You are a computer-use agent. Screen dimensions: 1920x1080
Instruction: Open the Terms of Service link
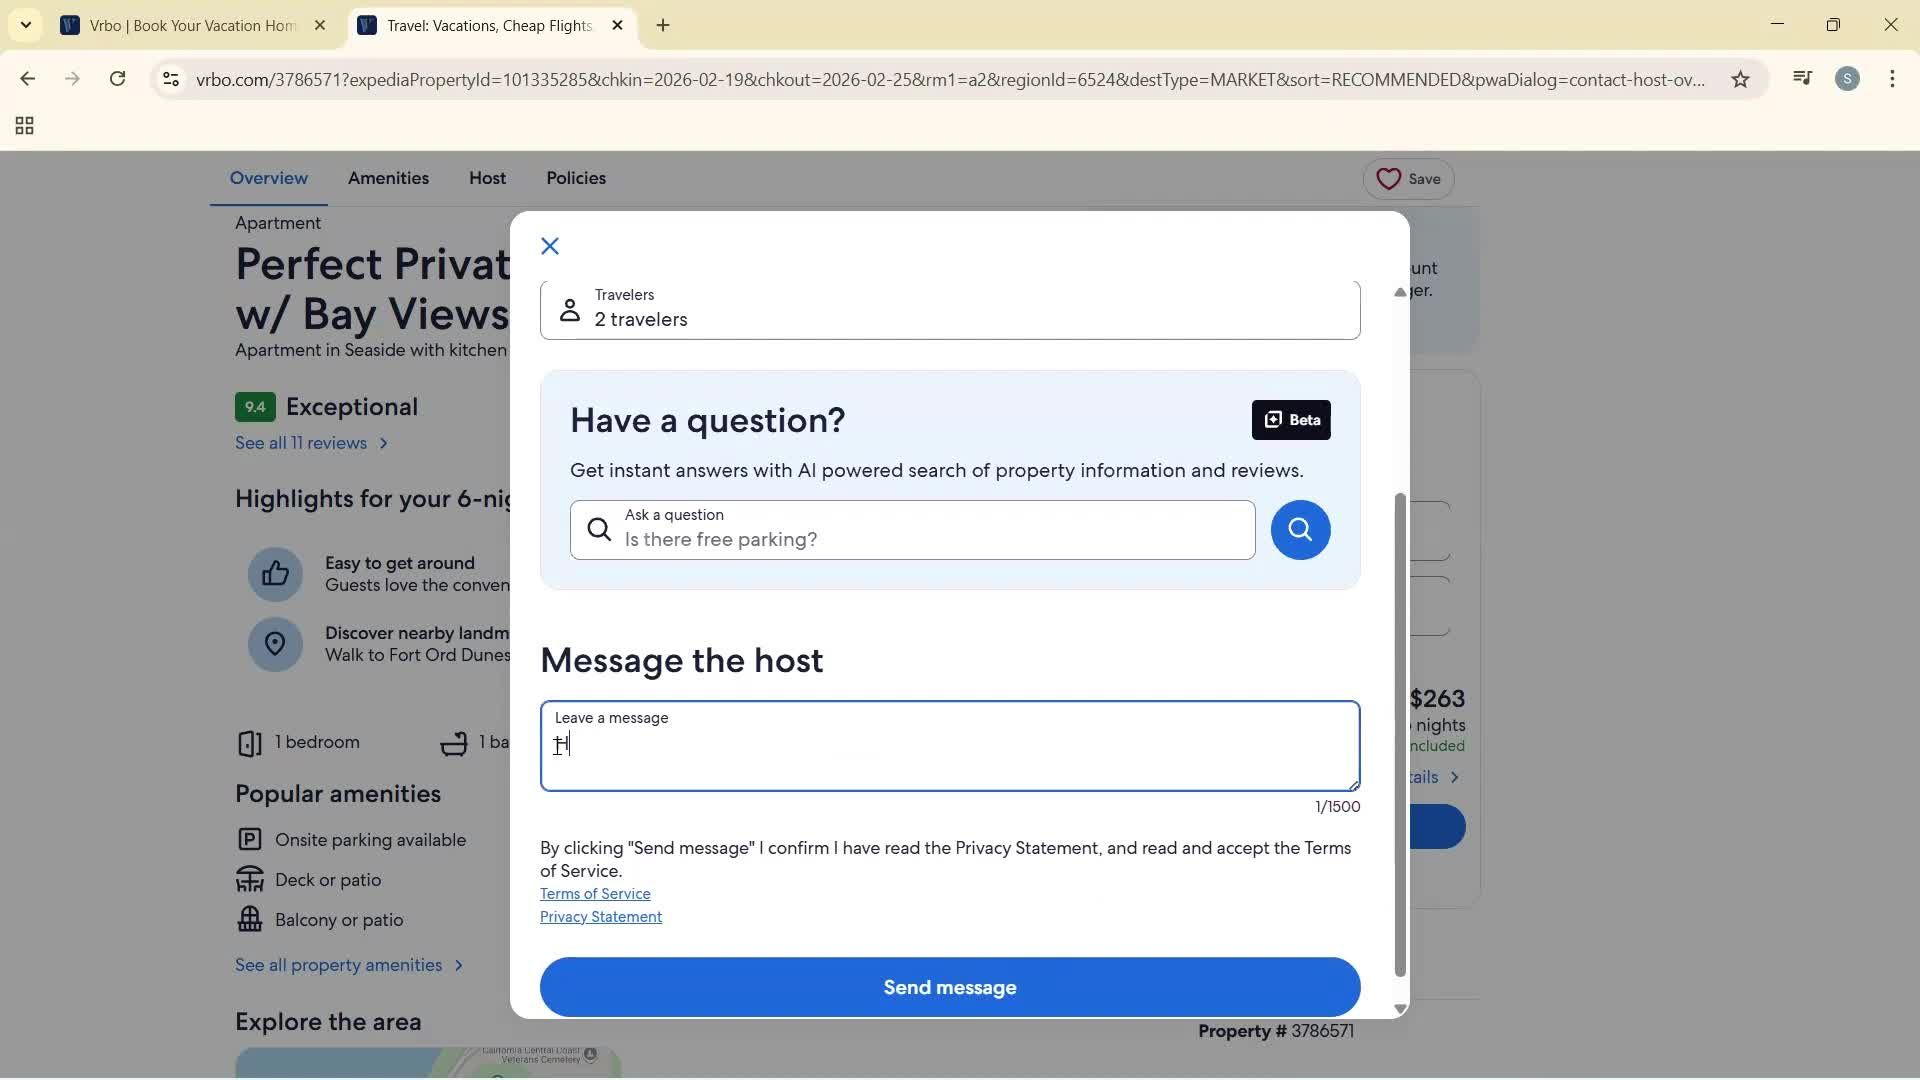pos(595,894)
